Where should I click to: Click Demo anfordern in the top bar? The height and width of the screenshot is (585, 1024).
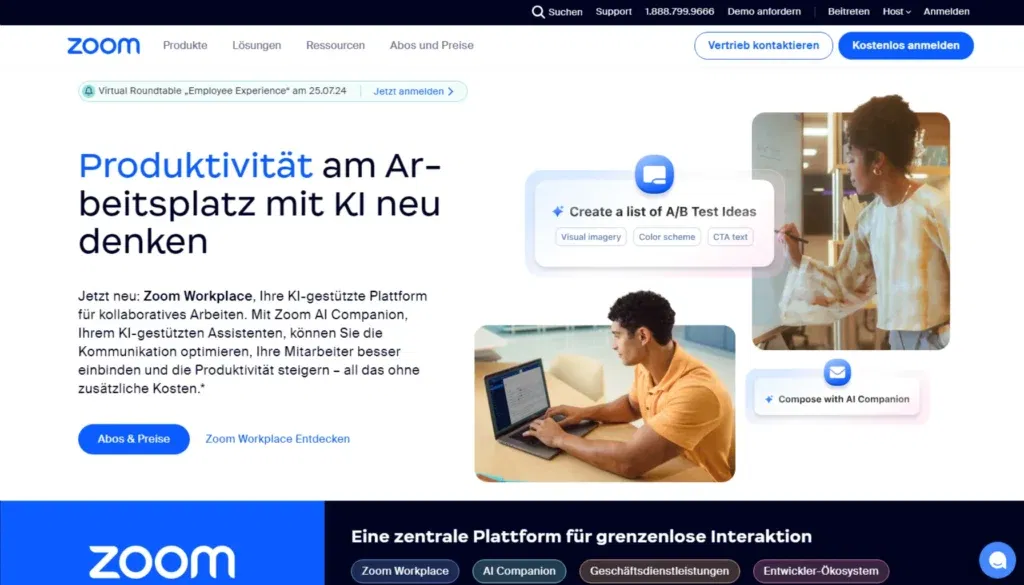pos(763,12)
